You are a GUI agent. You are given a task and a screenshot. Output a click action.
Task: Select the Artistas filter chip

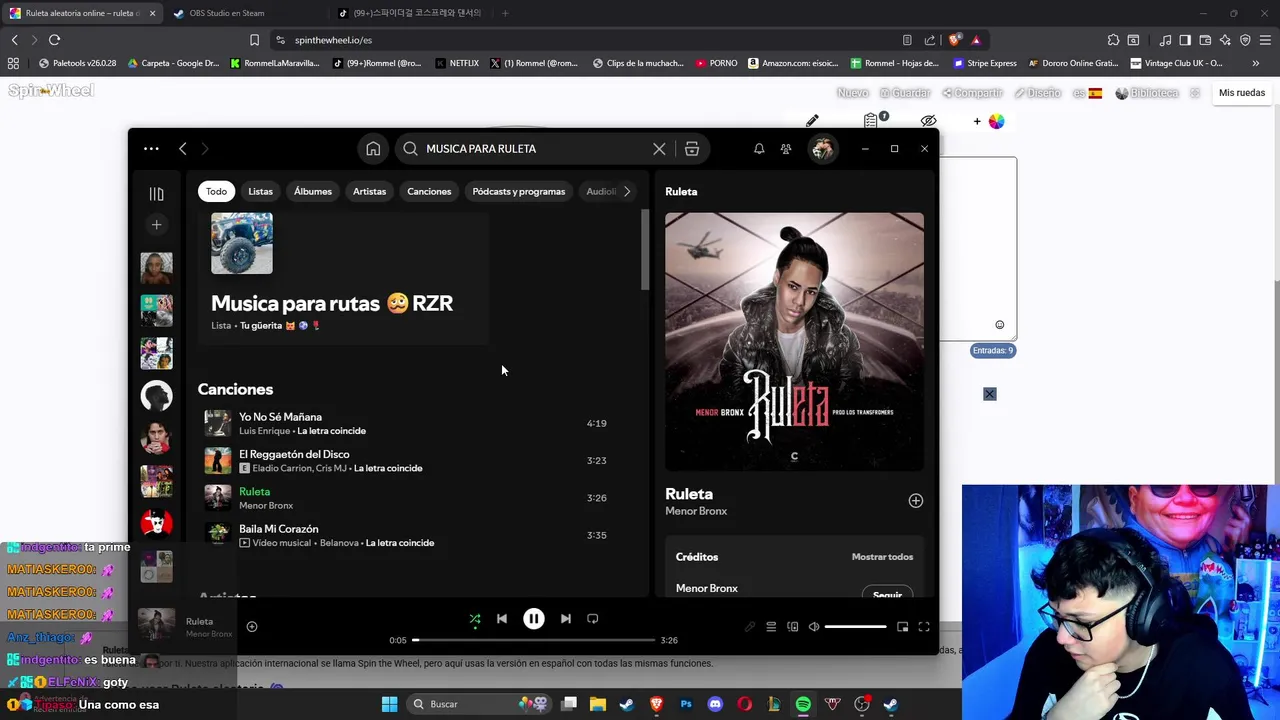[369, 191]
